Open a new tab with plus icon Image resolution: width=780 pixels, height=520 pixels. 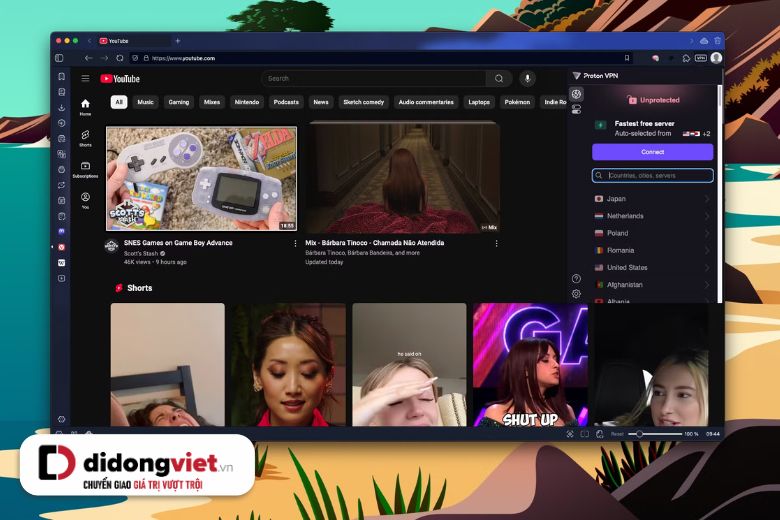point(178,41)
